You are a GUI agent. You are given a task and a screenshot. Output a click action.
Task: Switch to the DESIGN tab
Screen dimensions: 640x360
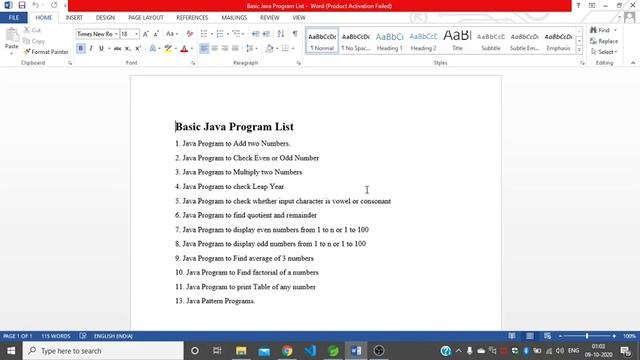point(105,18)
